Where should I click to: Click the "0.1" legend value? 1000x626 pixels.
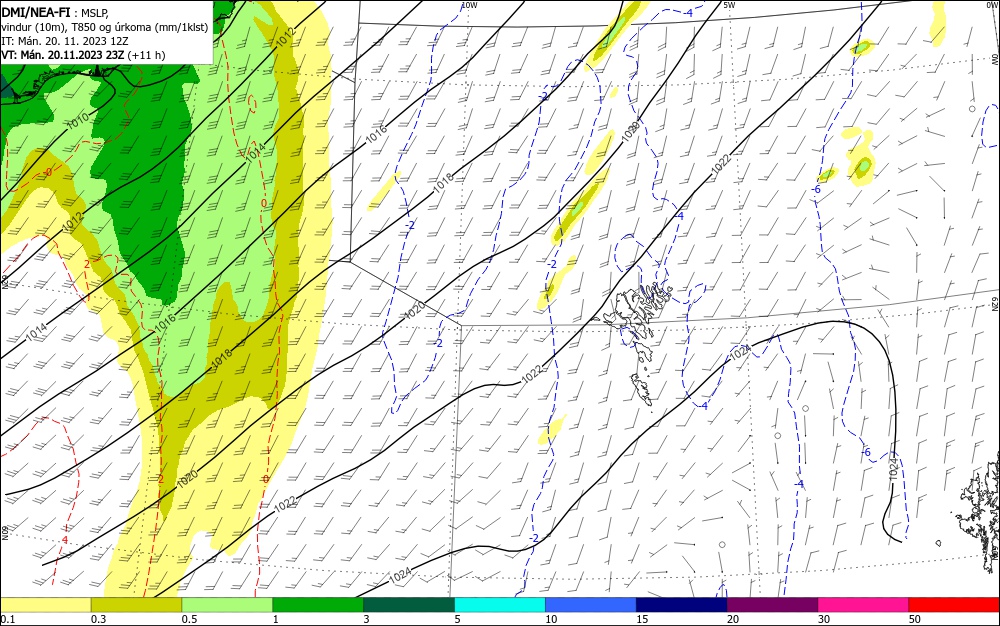click(x=8, y=620)
